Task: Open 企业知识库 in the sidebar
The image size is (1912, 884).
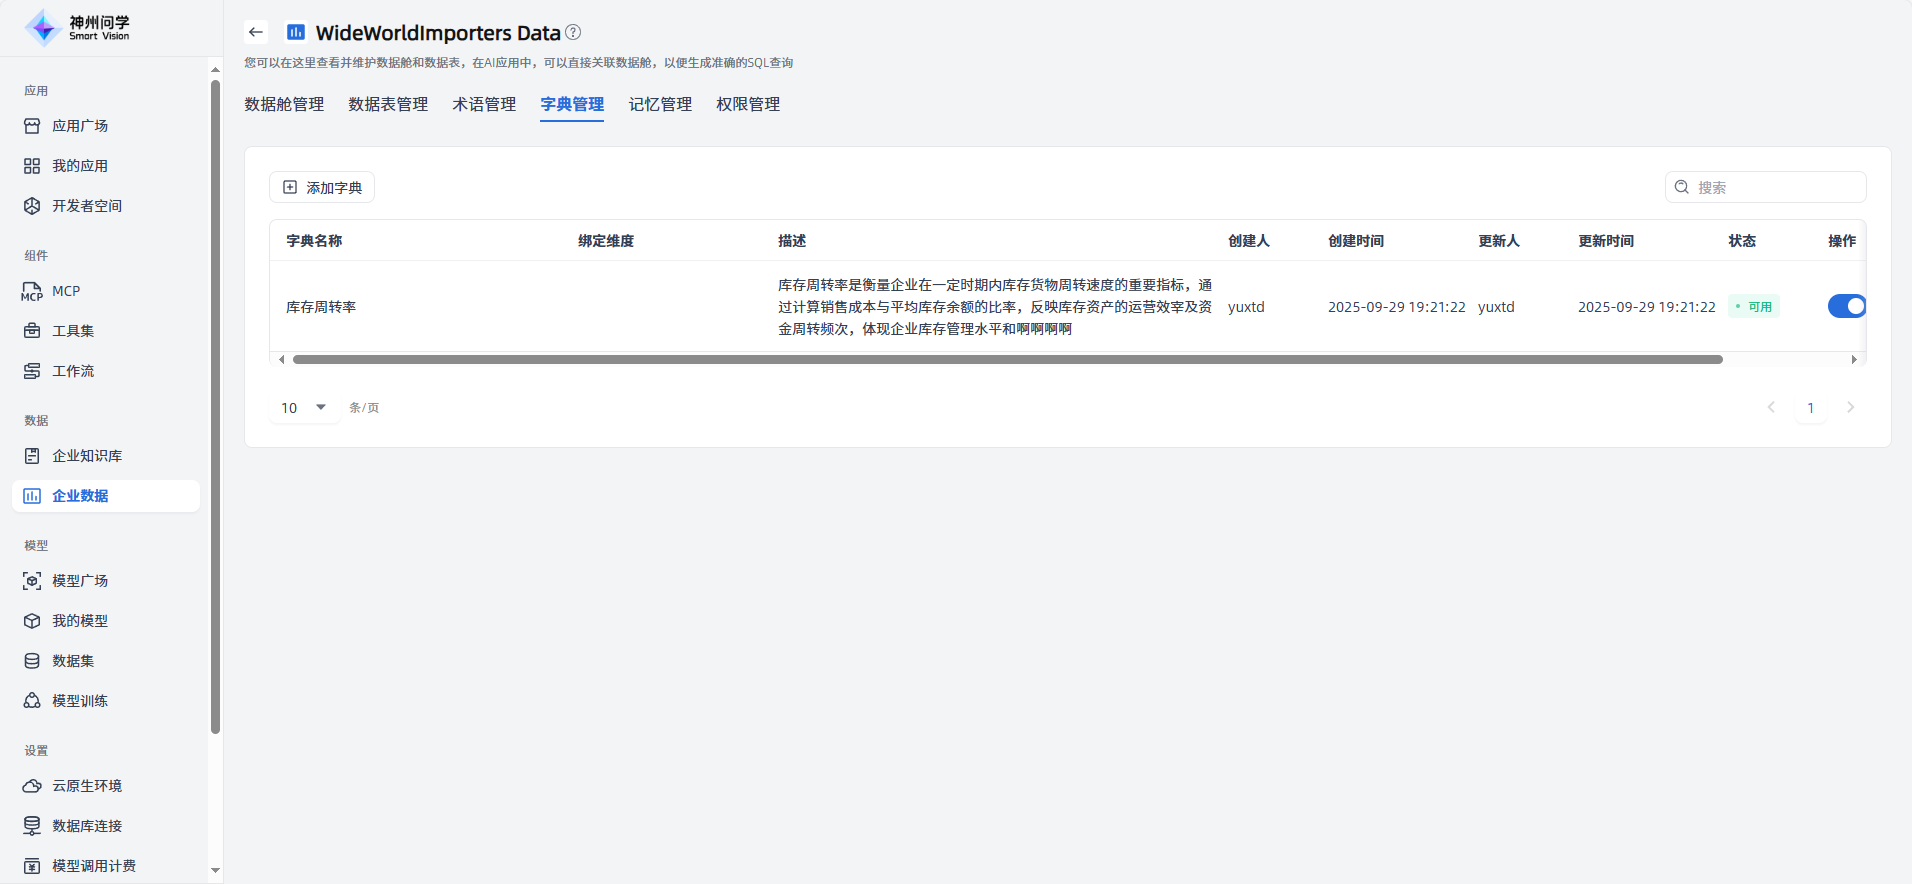Action: (87, 456)
